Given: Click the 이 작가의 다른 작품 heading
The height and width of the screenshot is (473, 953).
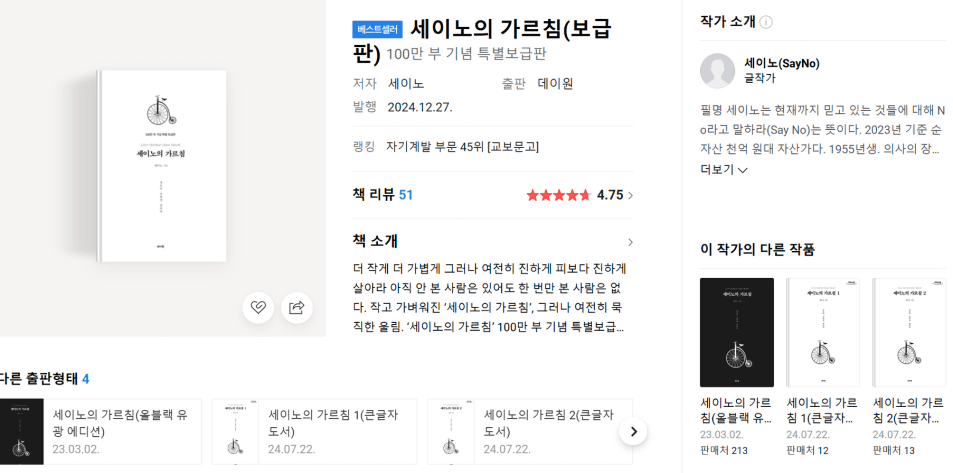Looking at the screenshot, I should click(x=757, y=249).
